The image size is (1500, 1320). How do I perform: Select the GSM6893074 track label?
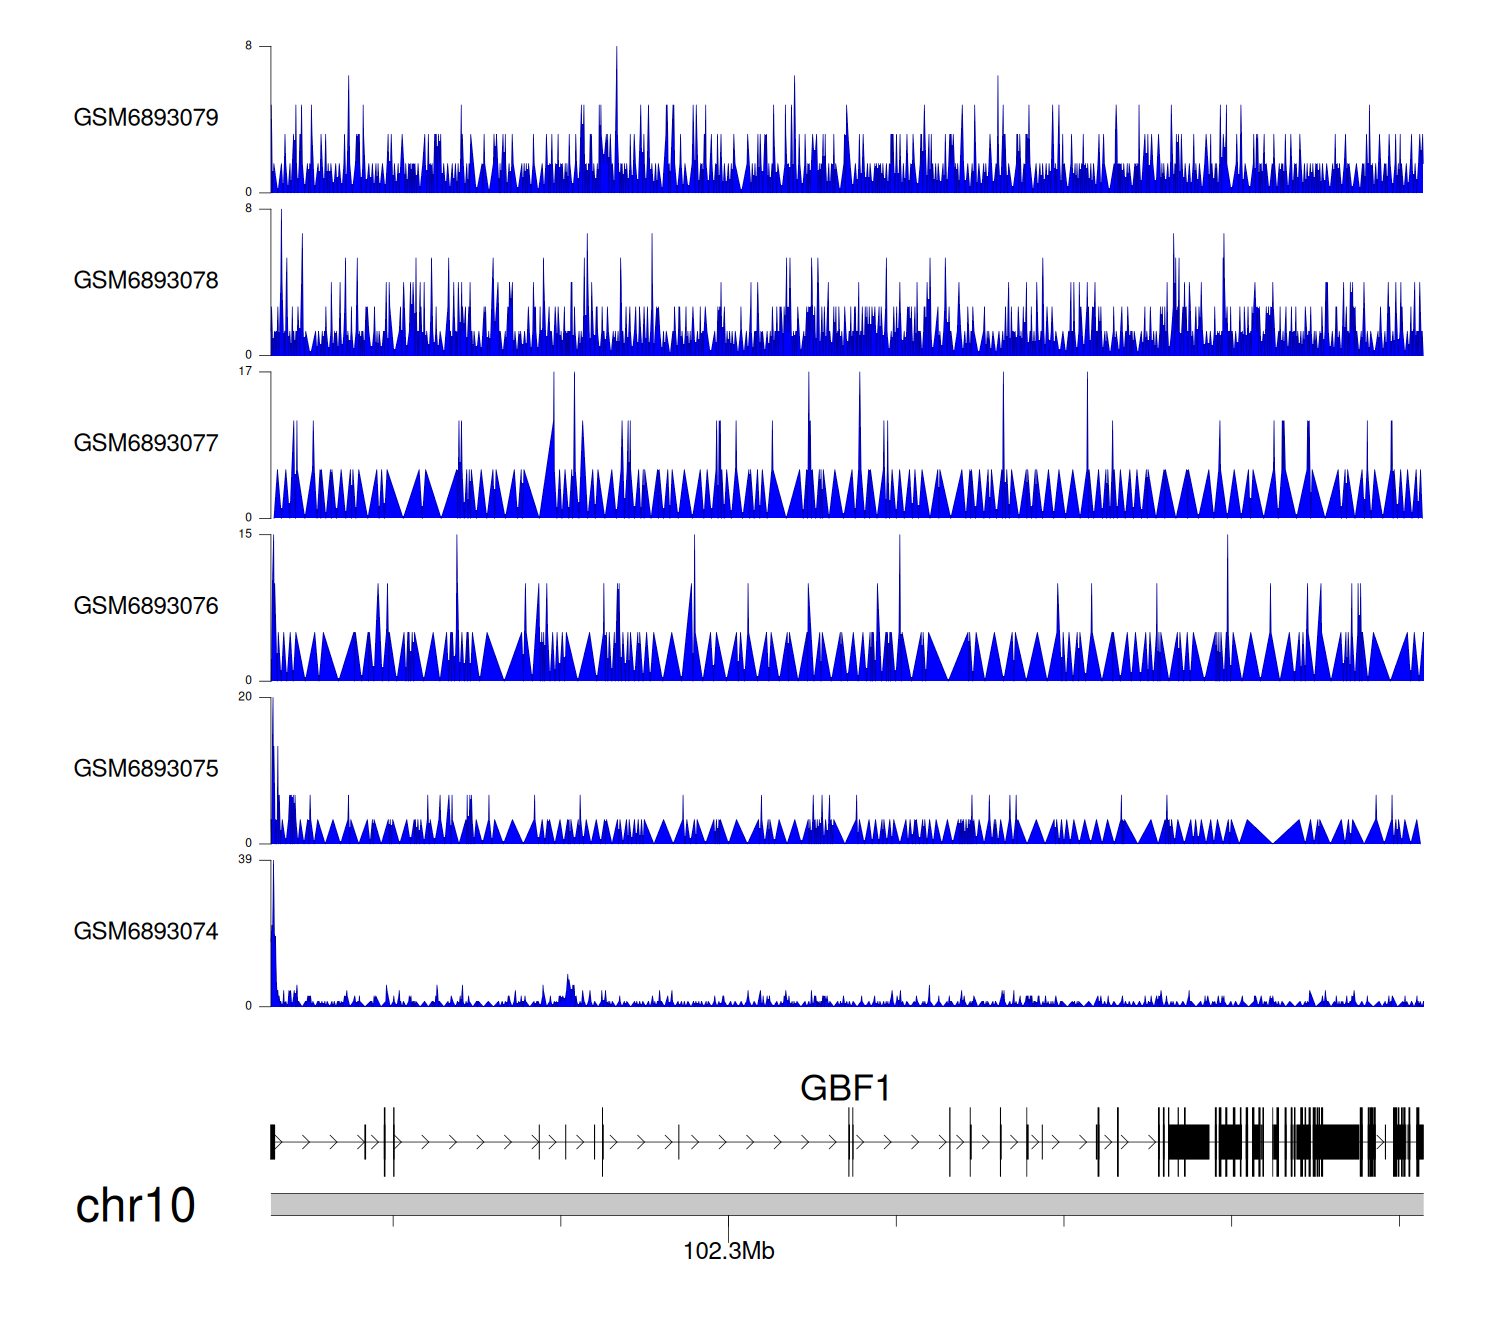coord(146,932)
